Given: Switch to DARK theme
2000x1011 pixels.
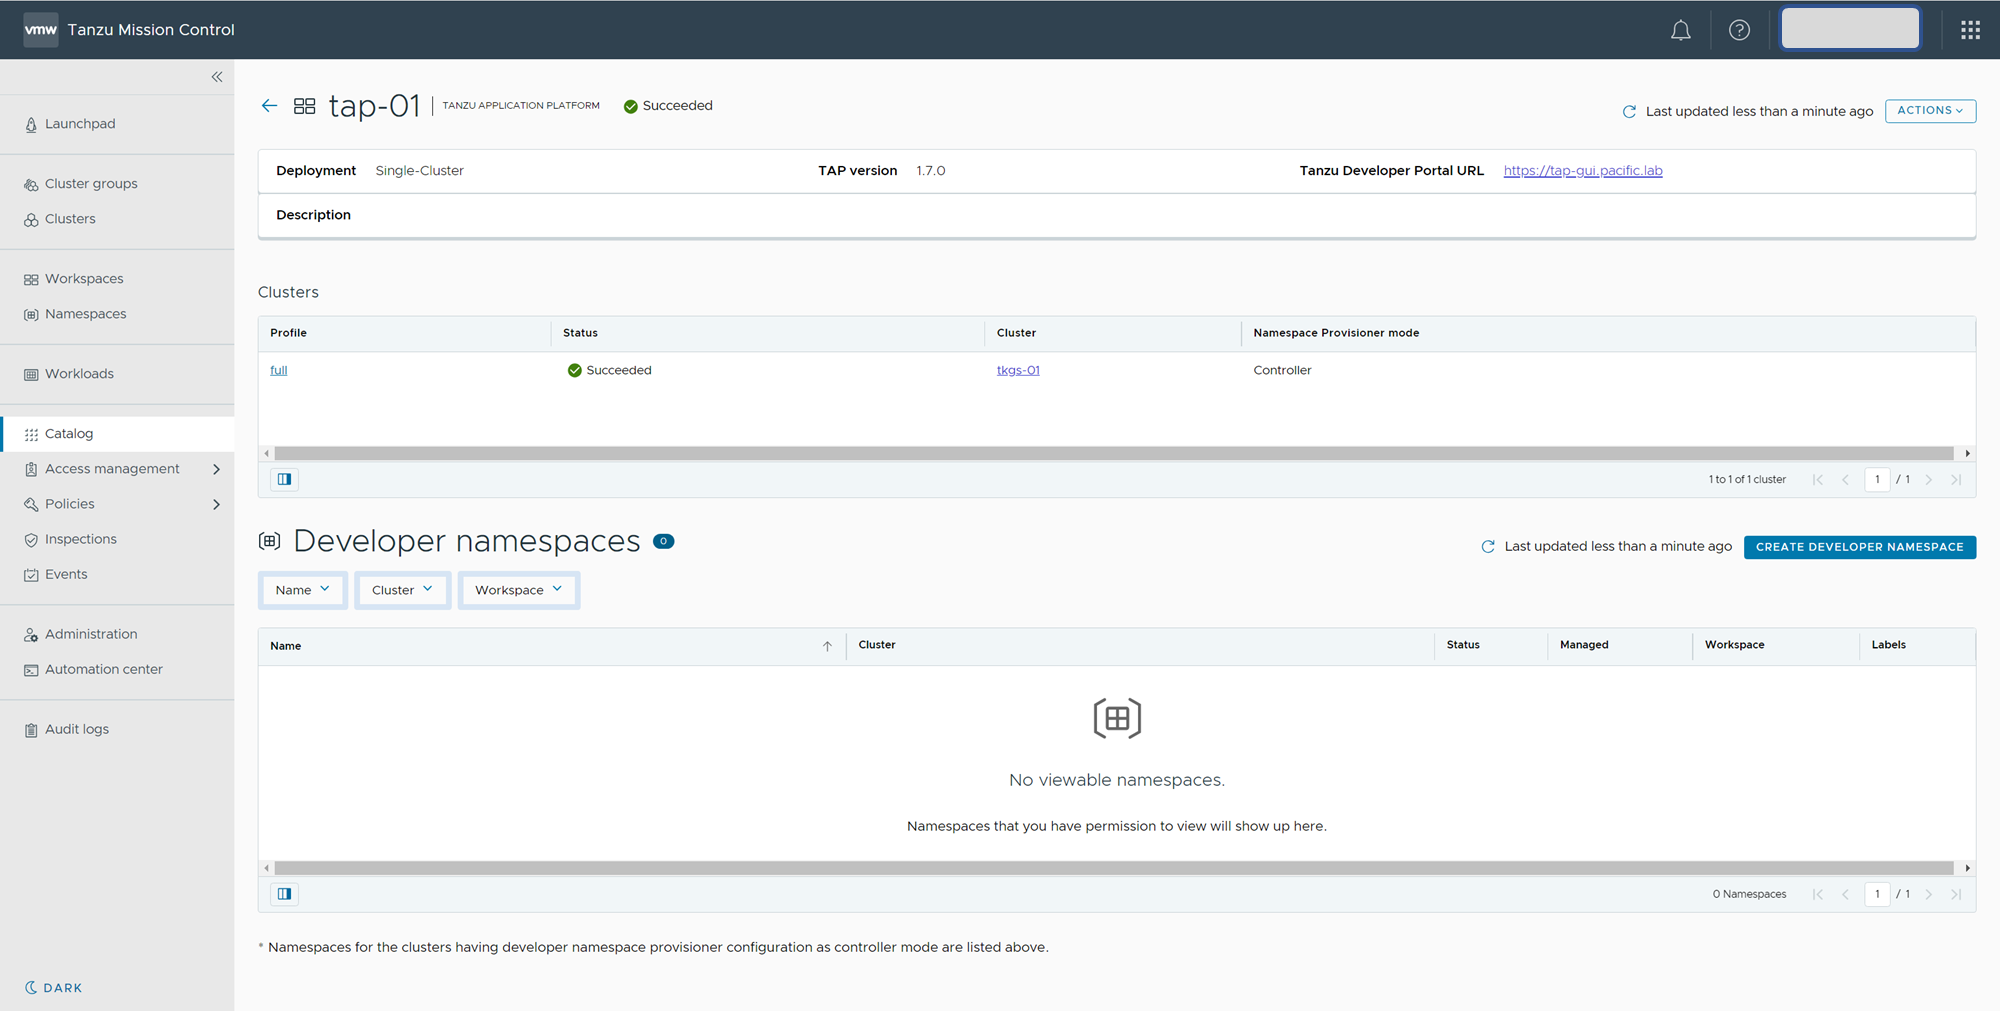Looking at the screenshot, I should (x=54, y=988).
